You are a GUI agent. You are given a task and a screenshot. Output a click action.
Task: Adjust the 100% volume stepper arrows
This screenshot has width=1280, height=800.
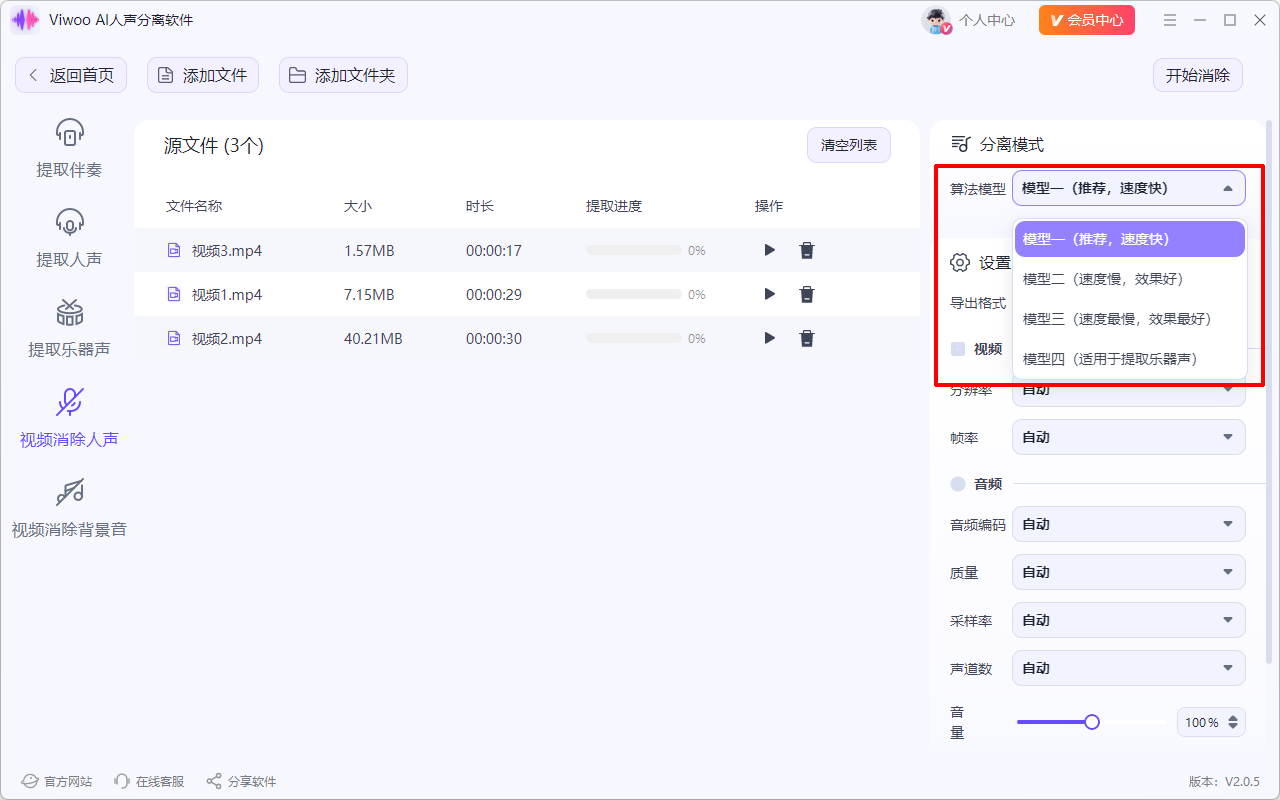click(x=1233, y=722)
